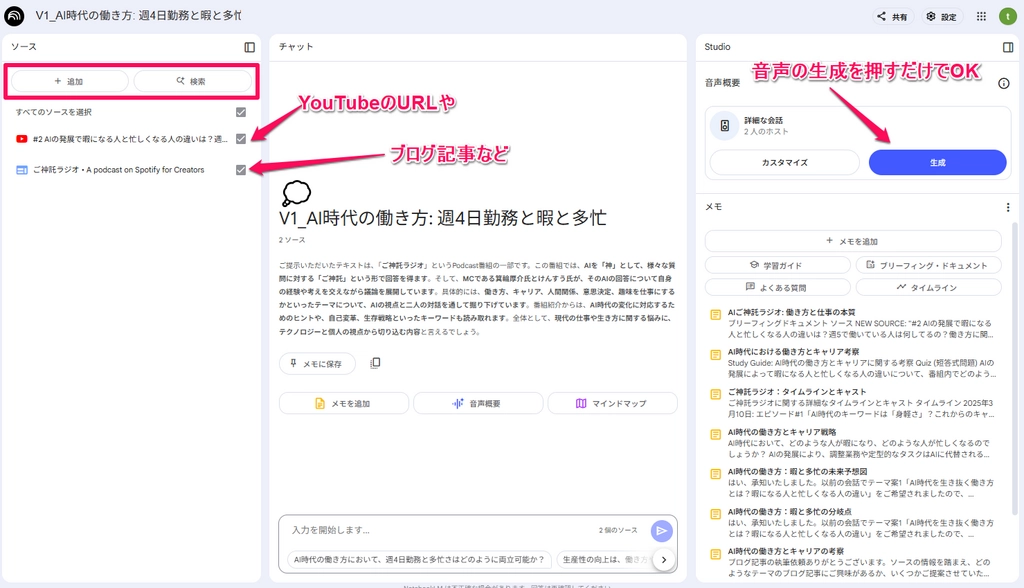This screenshot has width=1024, height=588.
Task: Select suggestion 週4日勤務と多忙さはどのように両立可能か
Action: click(419, 559)
